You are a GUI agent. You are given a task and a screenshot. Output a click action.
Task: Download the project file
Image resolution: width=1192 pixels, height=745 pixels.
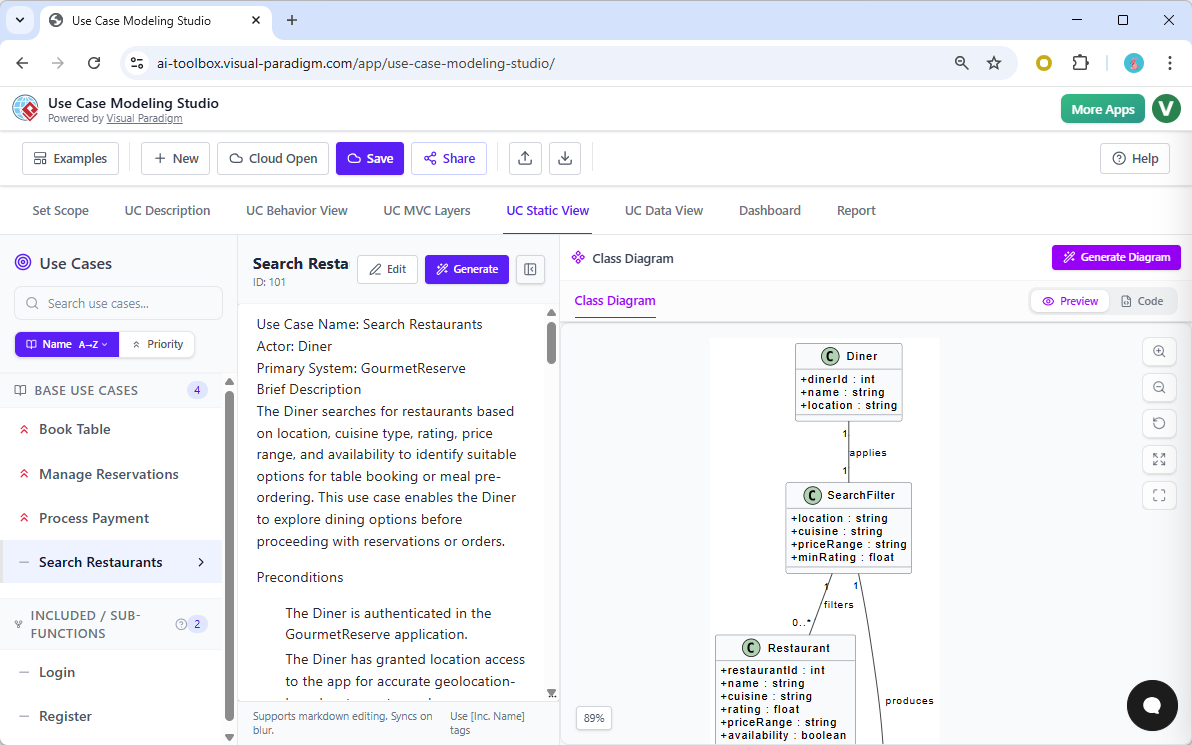(x=567, y=158)
